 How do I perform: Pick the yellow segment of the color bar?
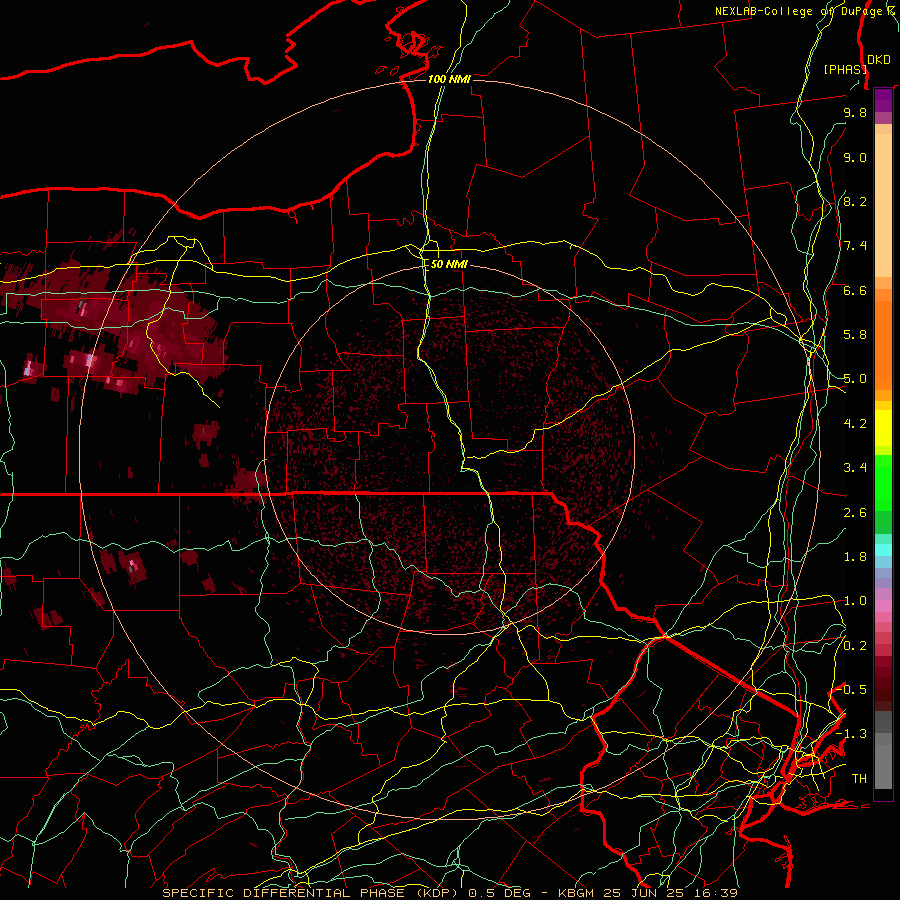tap(883, 428)
